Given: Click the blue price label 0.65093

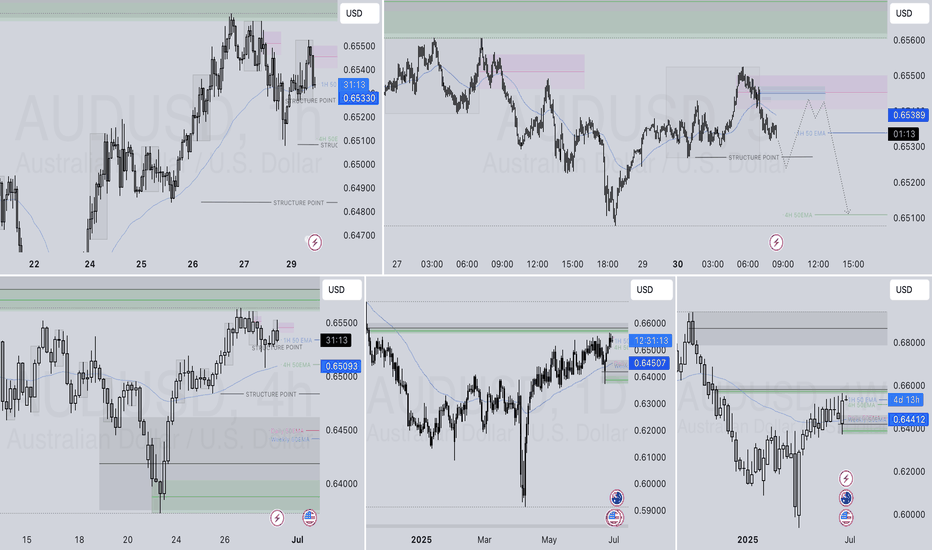Looking at the screenshot, I should (x=341, y=366).
